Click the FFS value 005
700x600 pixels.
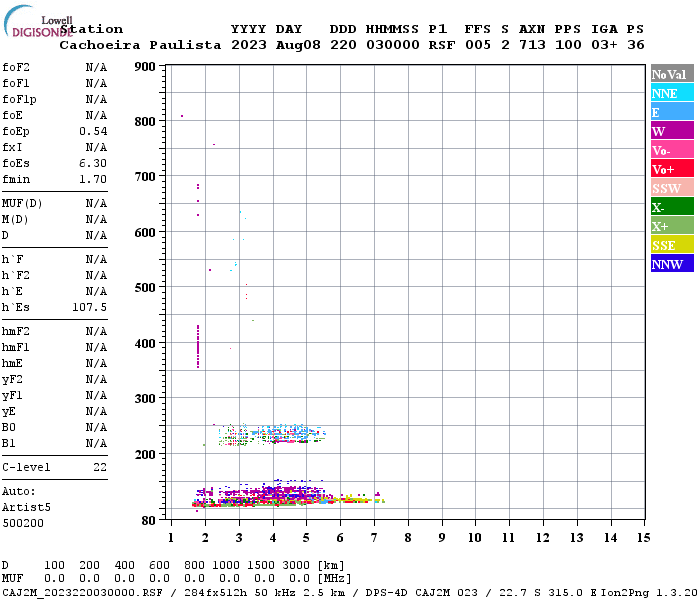(x=478, y=45)
